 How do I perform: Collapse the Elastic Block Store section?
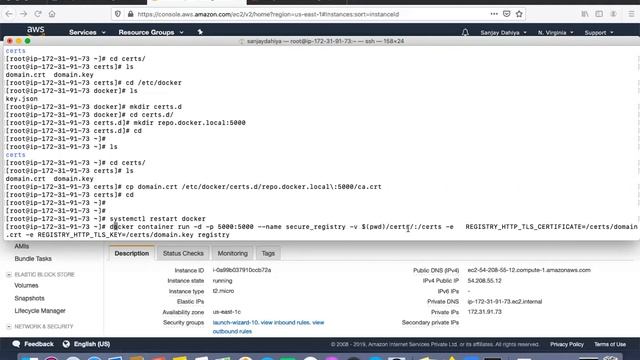9,275
